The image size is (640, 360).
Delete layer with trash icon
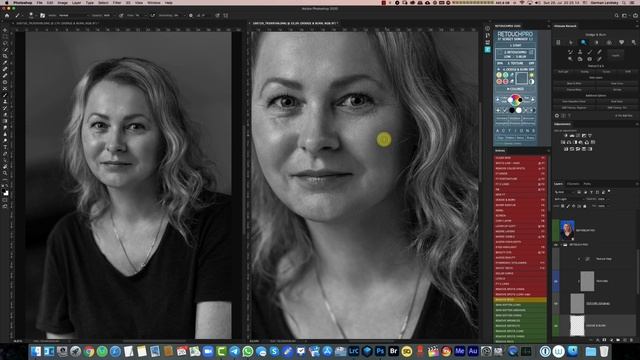point(631,340)
